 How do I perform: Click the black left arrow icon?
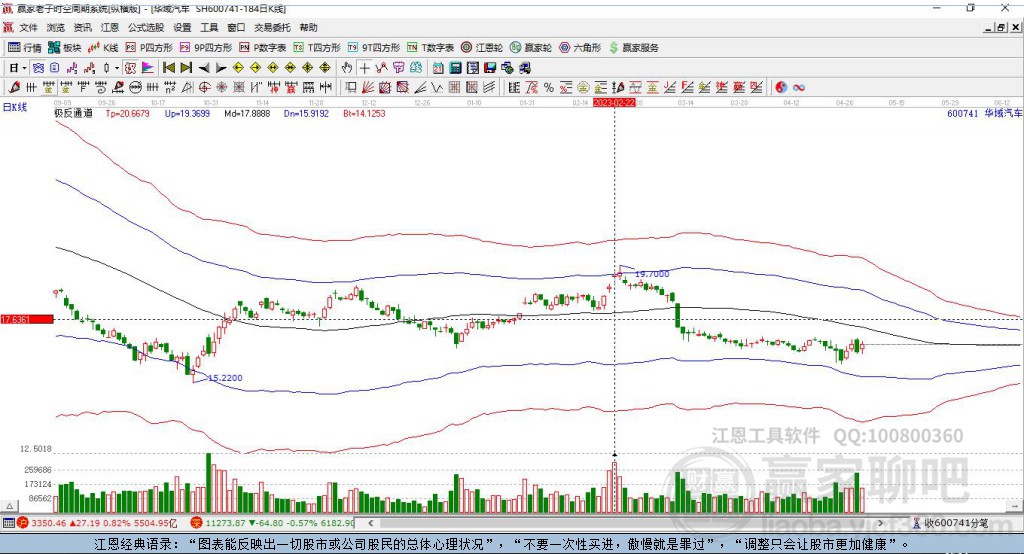click(x=204, y=68)
